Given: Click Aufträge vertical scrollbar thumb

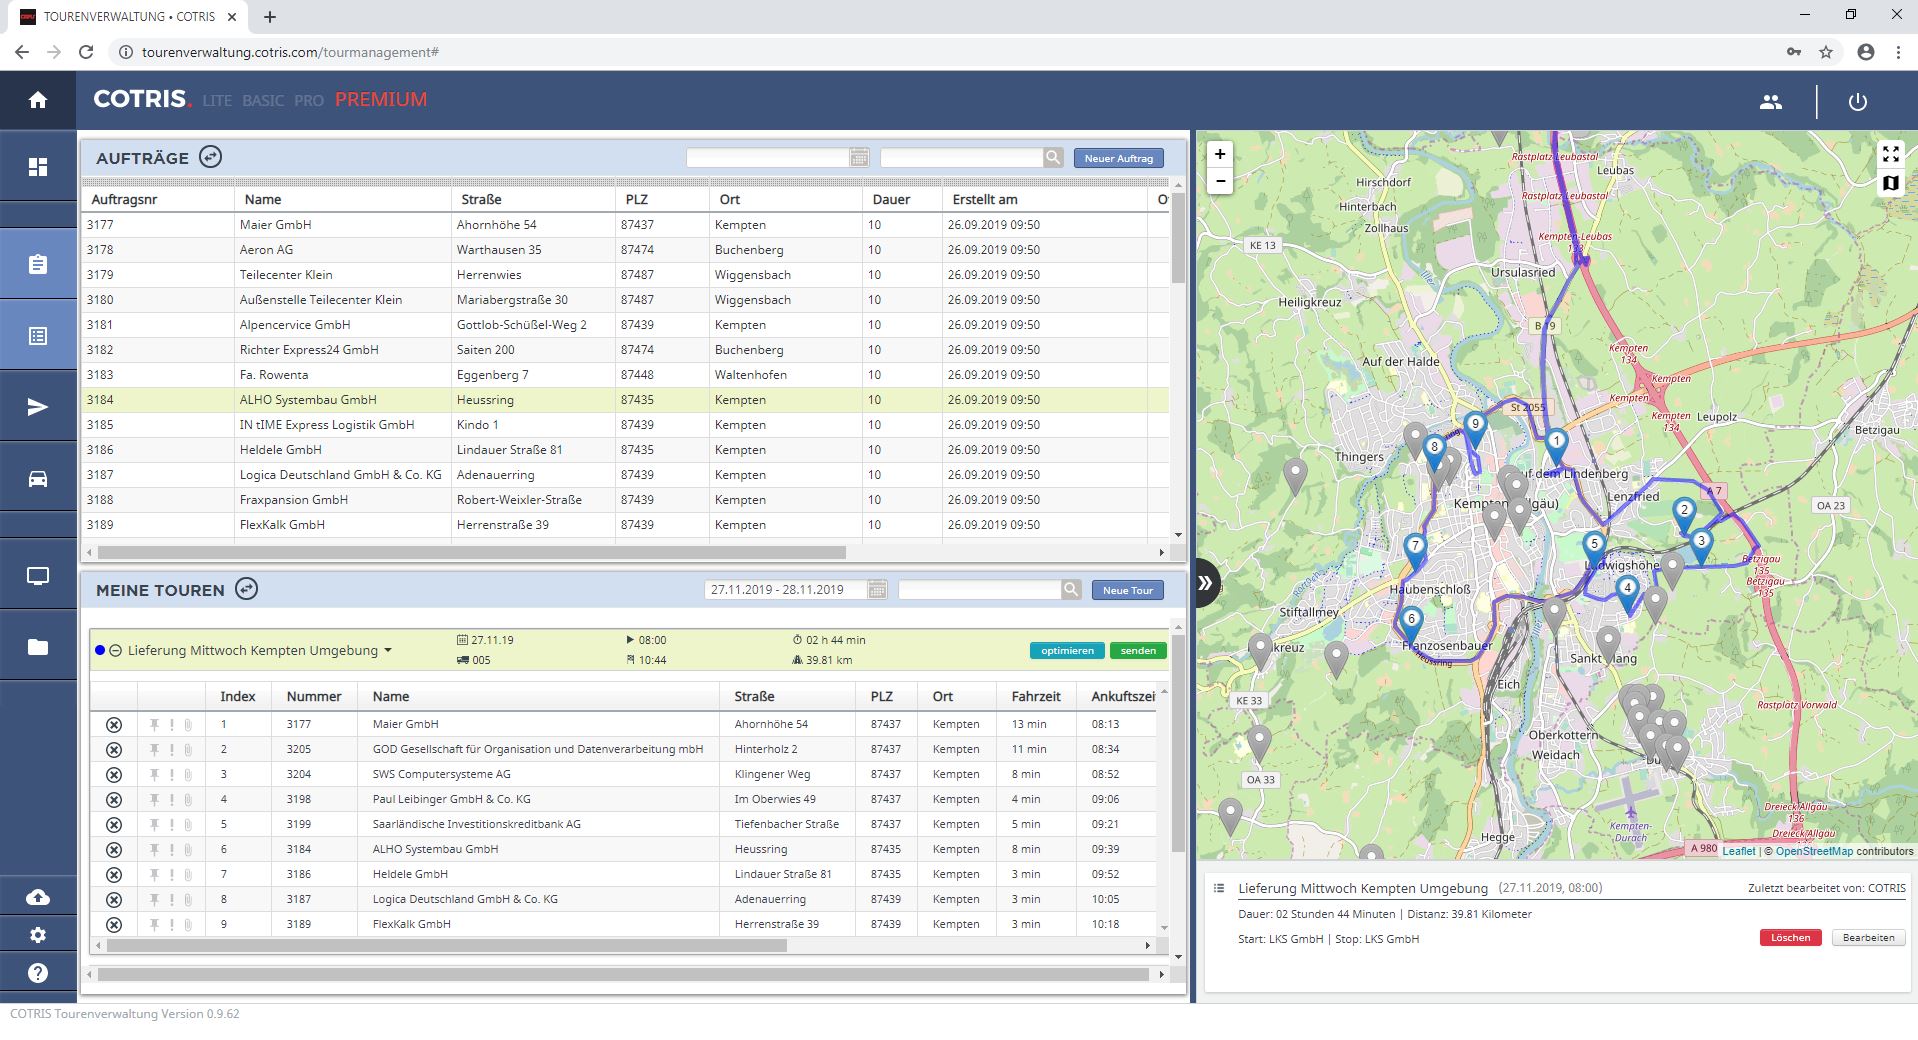Looking at the screenshot, I should click(x=1178, y=238).
